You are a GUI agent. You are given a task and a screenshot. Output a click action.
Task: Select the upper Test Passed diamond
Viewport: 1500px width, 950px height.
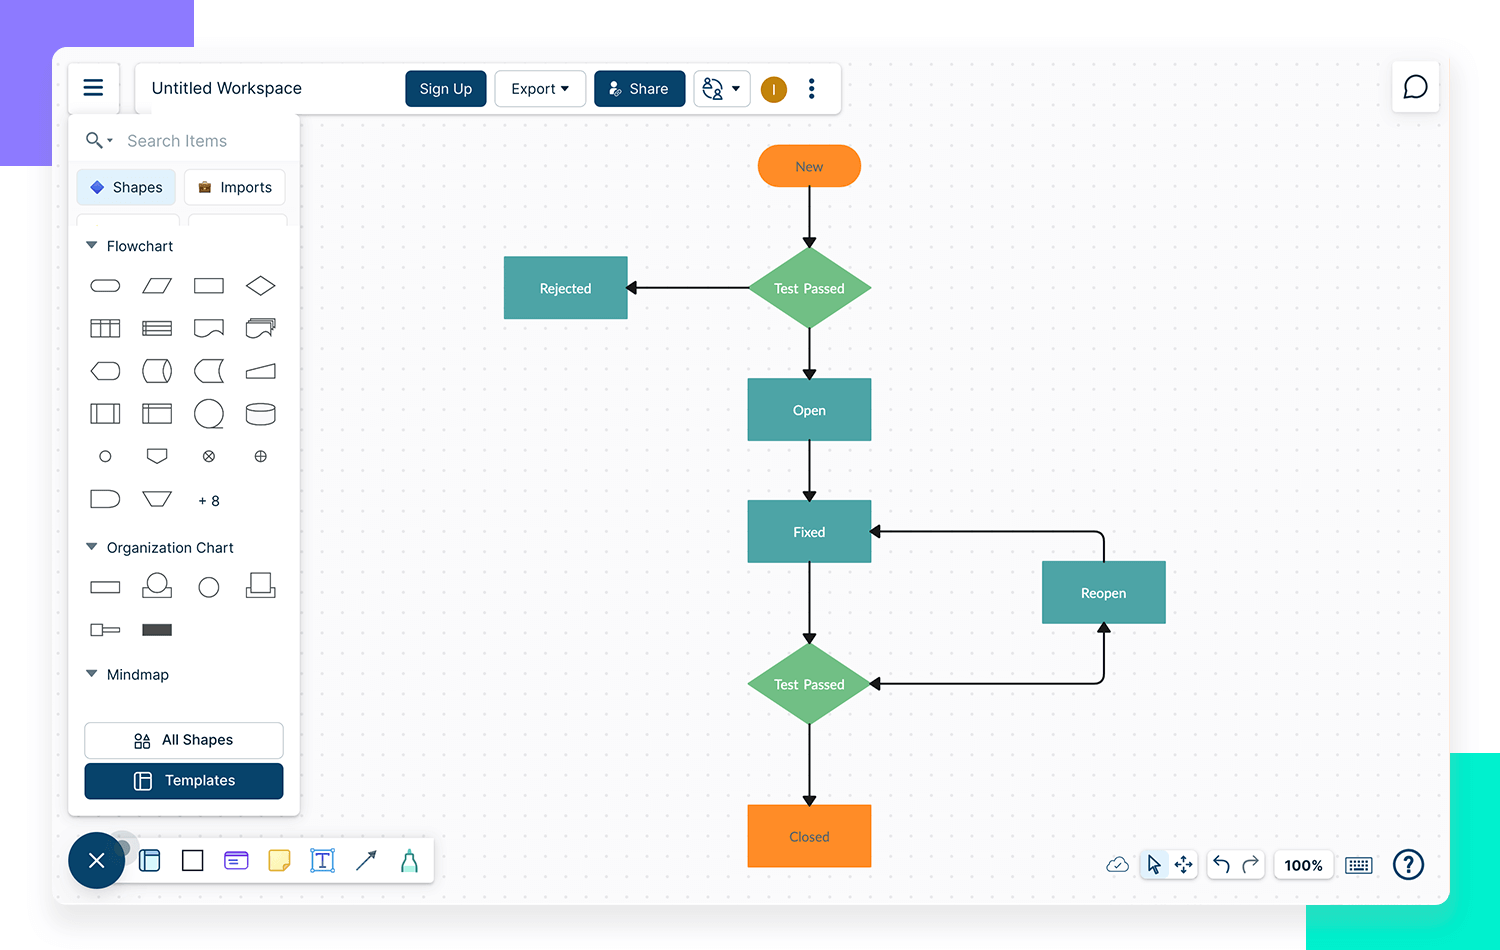pyautogui.click(x=810, y=288)
